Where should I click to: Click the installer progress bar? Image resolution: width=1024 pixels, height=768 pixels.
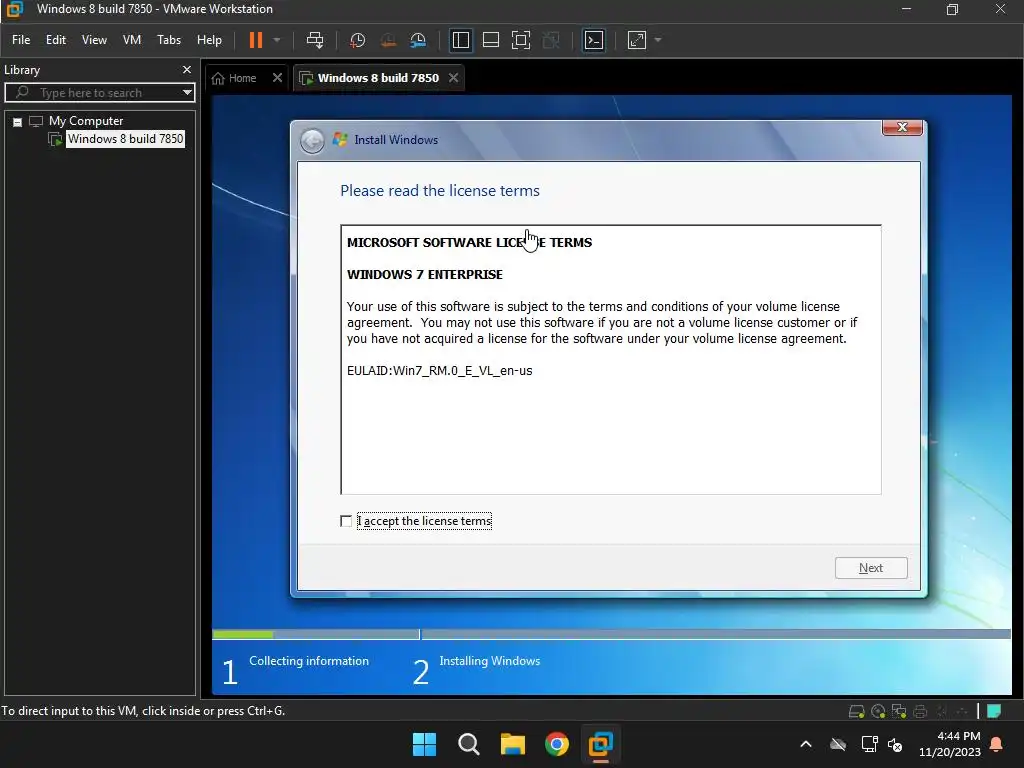(x=611, y=634)
